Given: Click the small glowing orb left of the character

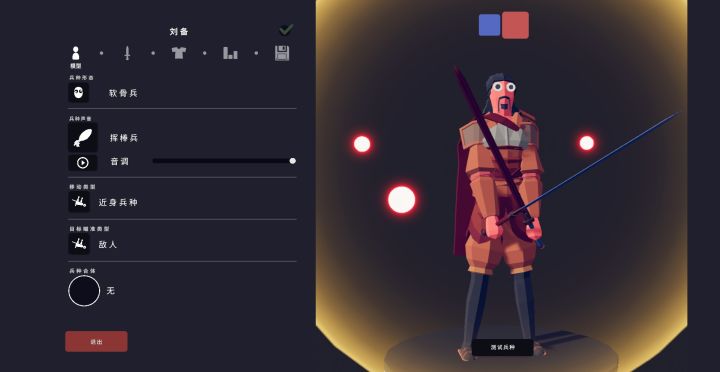Looking at the screenshot, I should 362,144.
